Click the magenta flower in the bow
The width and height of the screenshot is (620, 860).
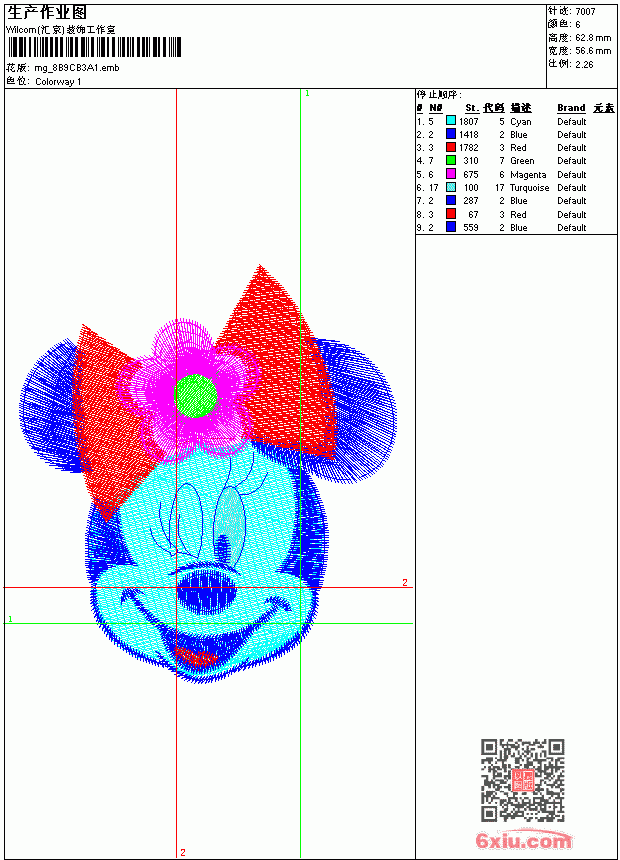[190, 391]
